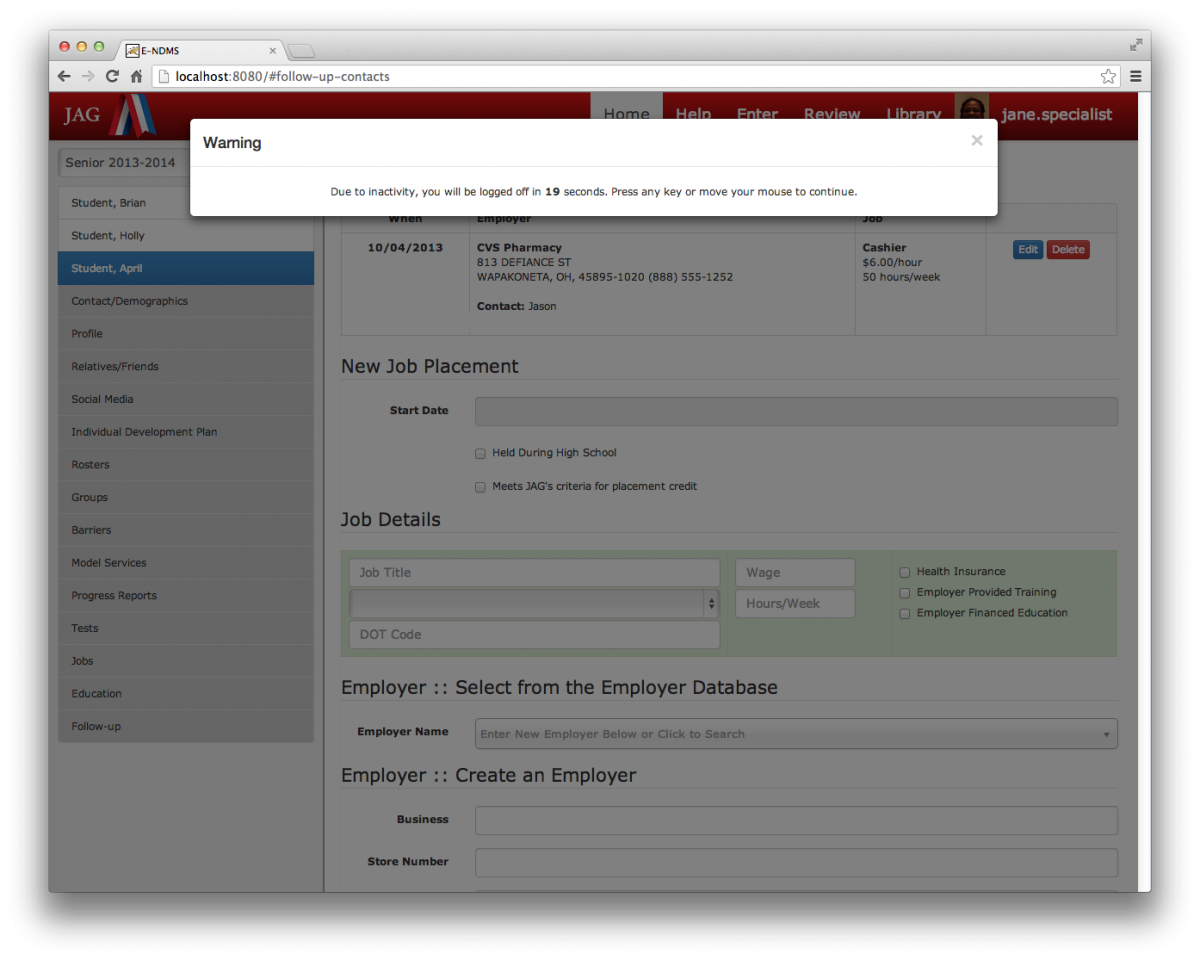The image size is (1200, 960).
Task: Open the Review section in the navigation
Action: click(832, 114)
